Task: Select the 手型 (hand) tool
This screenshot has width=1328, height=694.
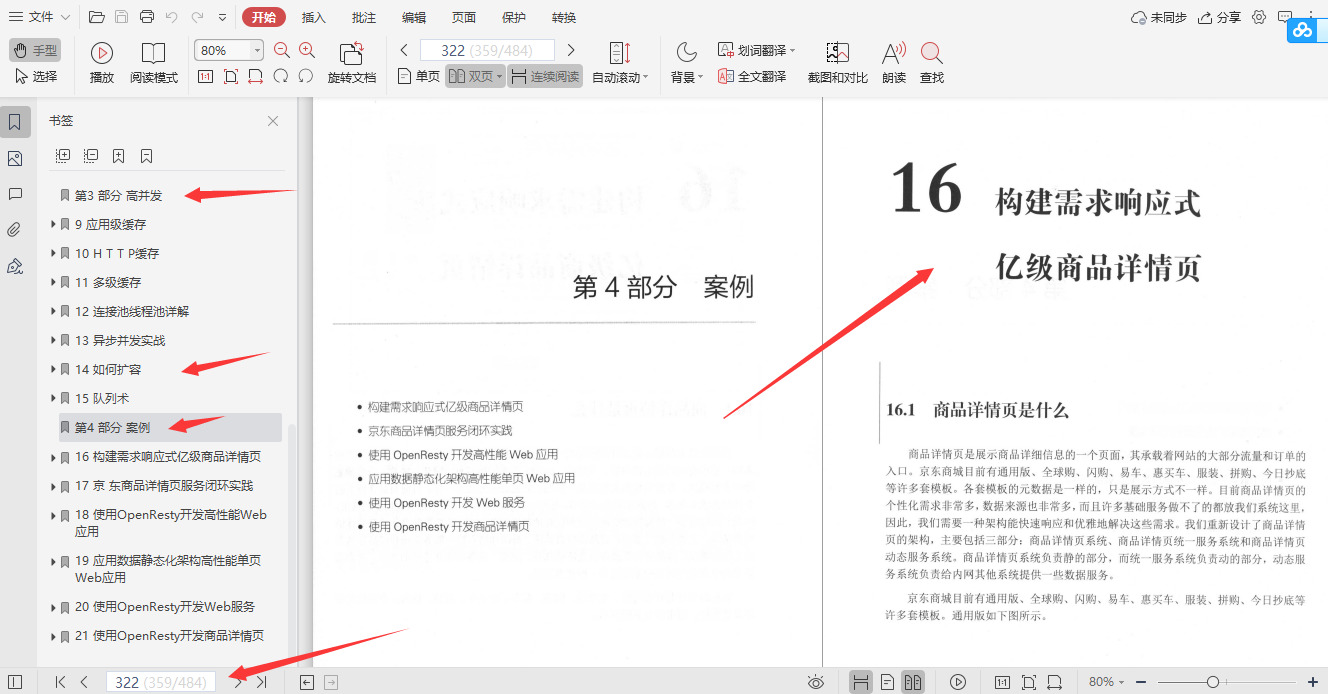Action: tap(35, 48)
